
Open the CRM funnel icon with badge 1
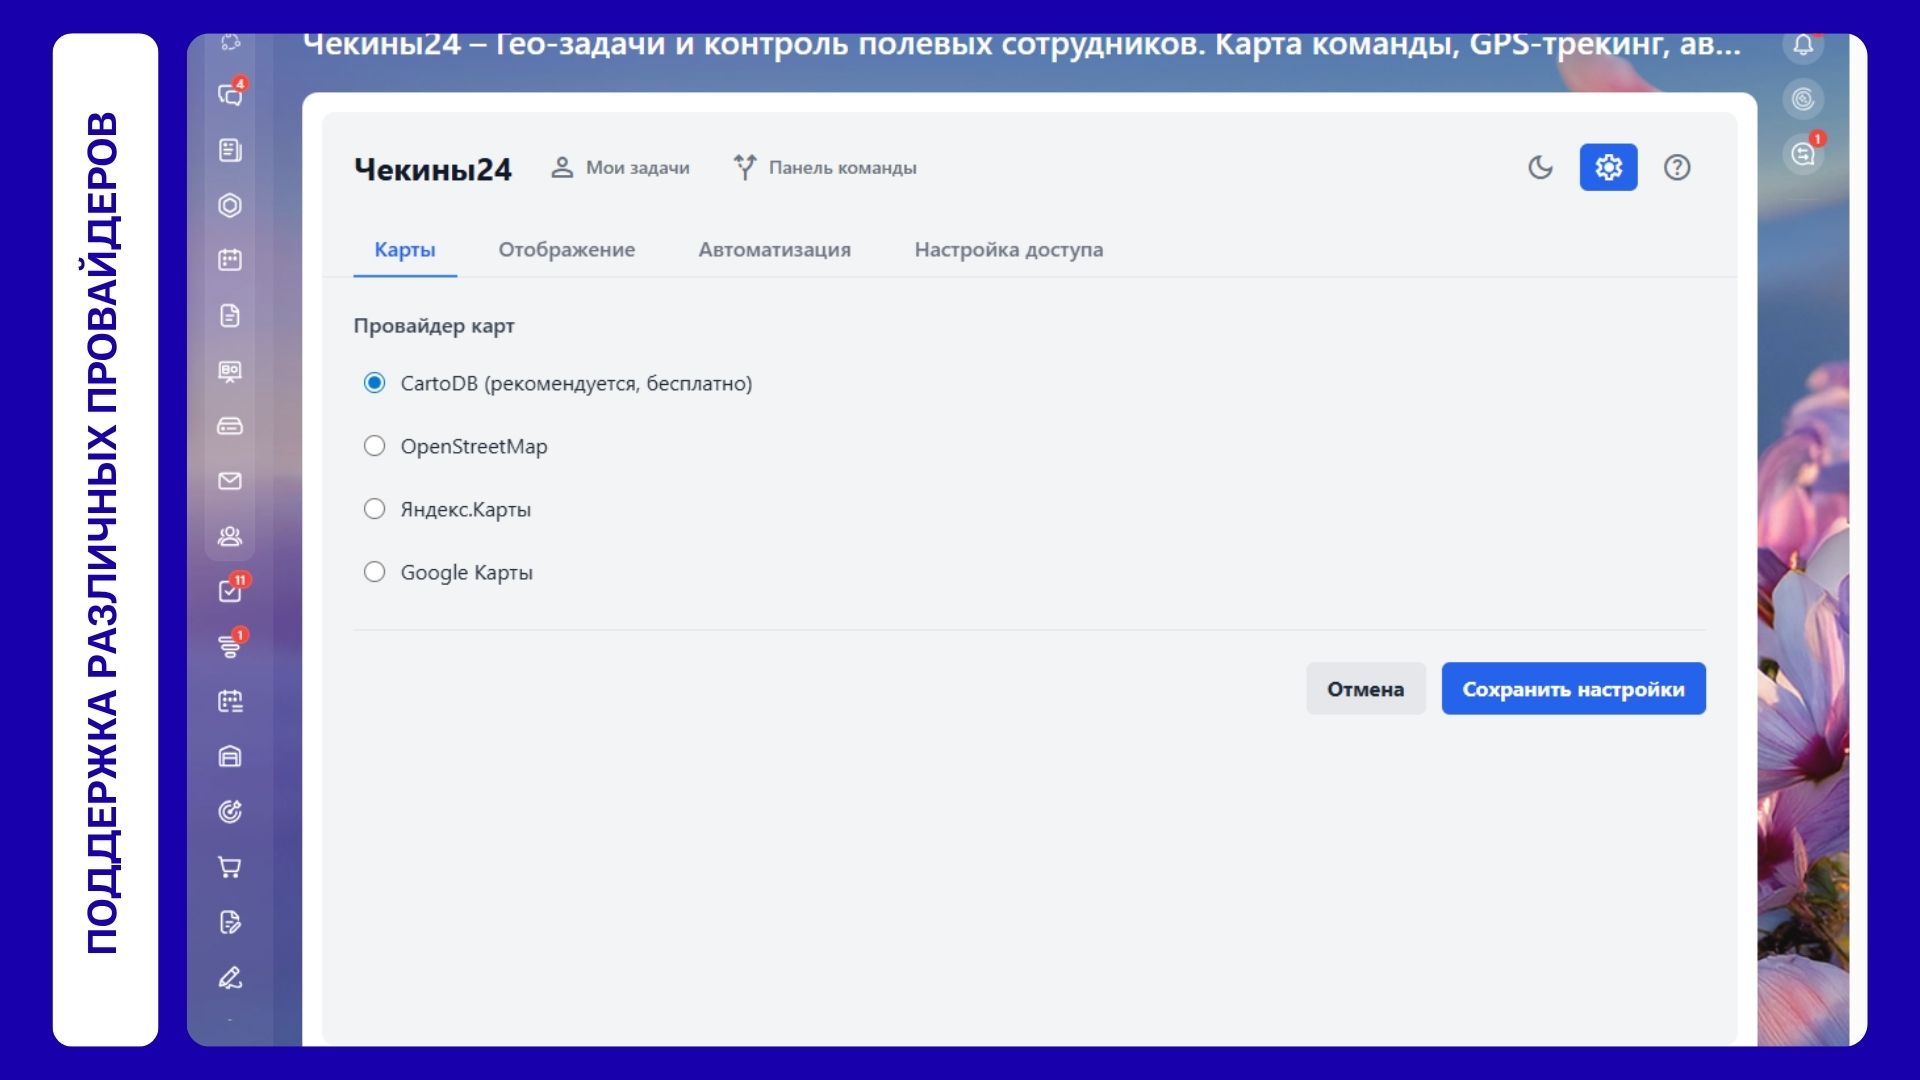click(230, 646)
